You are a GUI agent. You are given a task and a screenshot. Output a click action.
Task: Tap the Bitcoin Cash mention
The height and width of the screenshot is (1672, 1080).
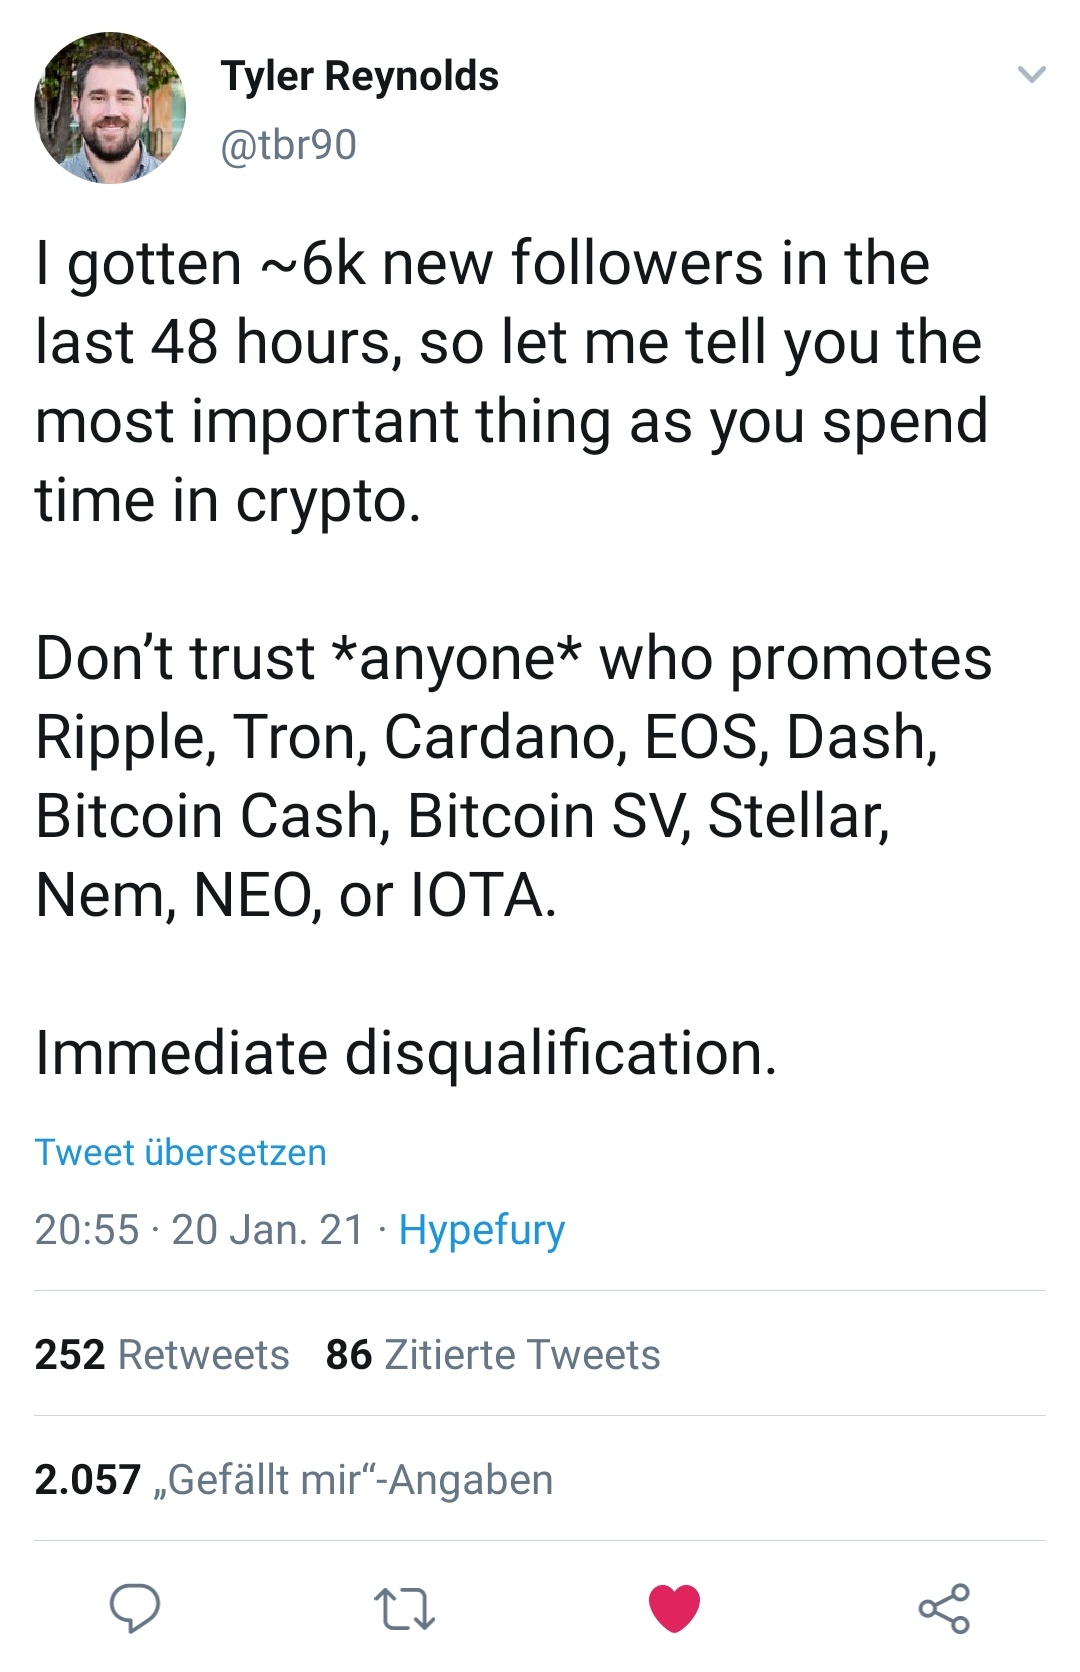pos(208,816)
